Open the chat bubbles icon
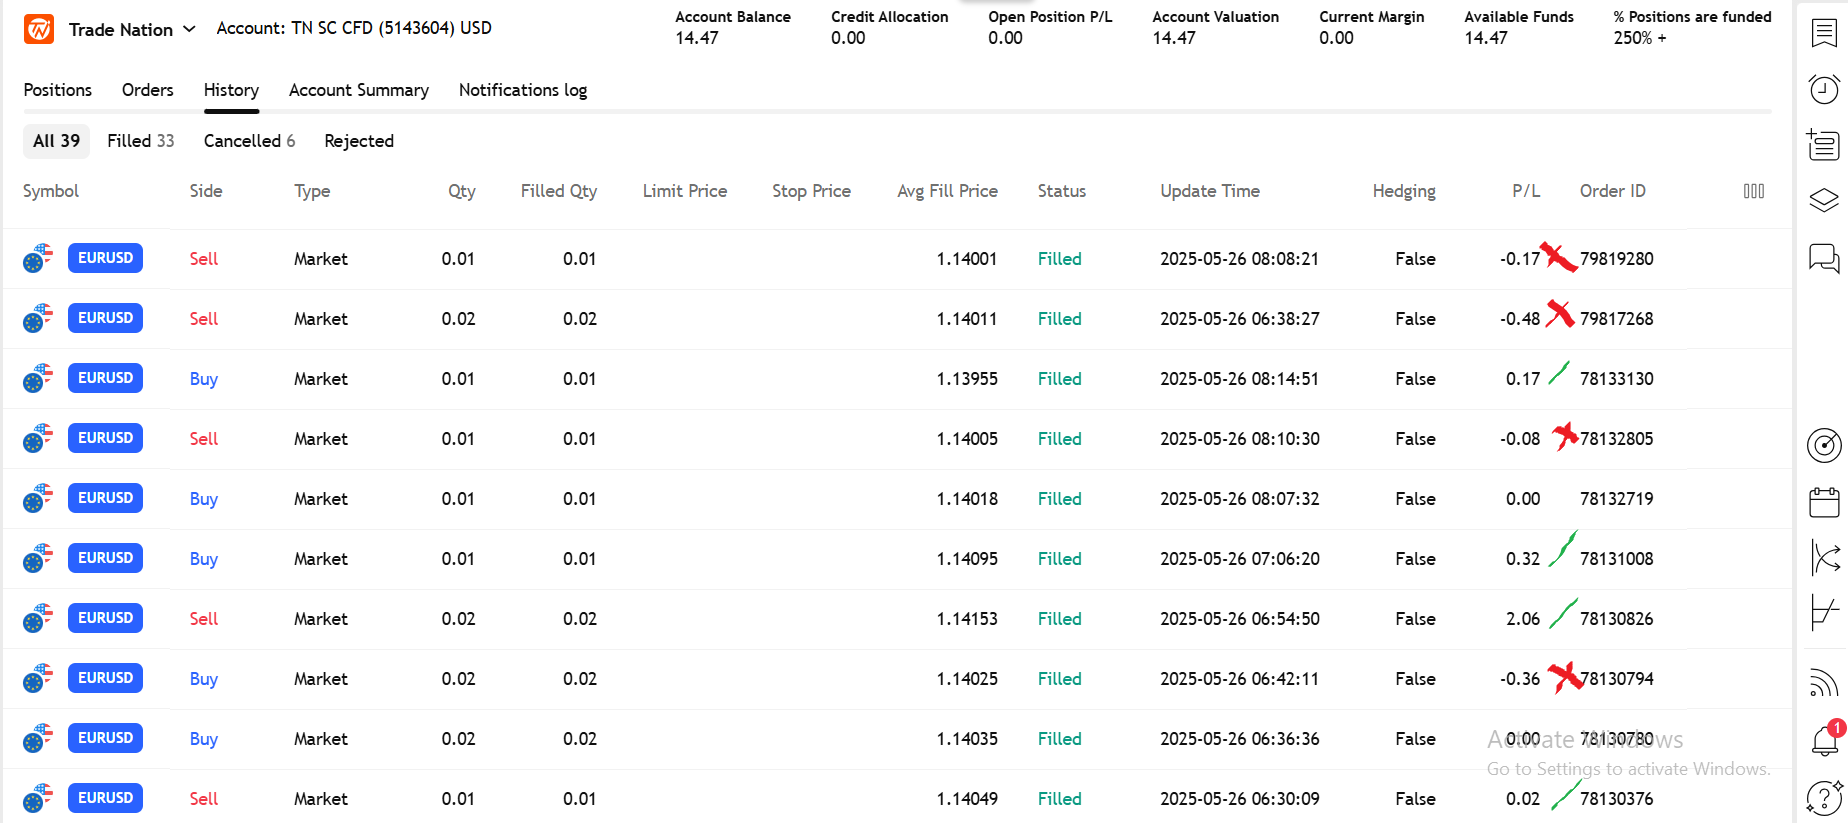This screenshot has width=1848, height=823. click(1824, 259)
